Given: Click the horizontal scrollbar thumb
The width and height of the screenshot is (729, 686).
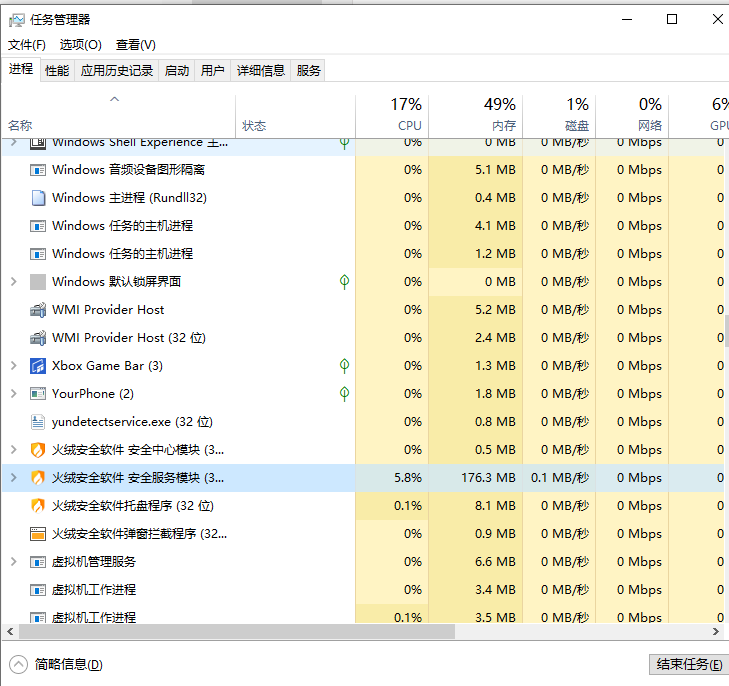Looking at the screenshot, I should pyautogui.click(x=237, y=632).
